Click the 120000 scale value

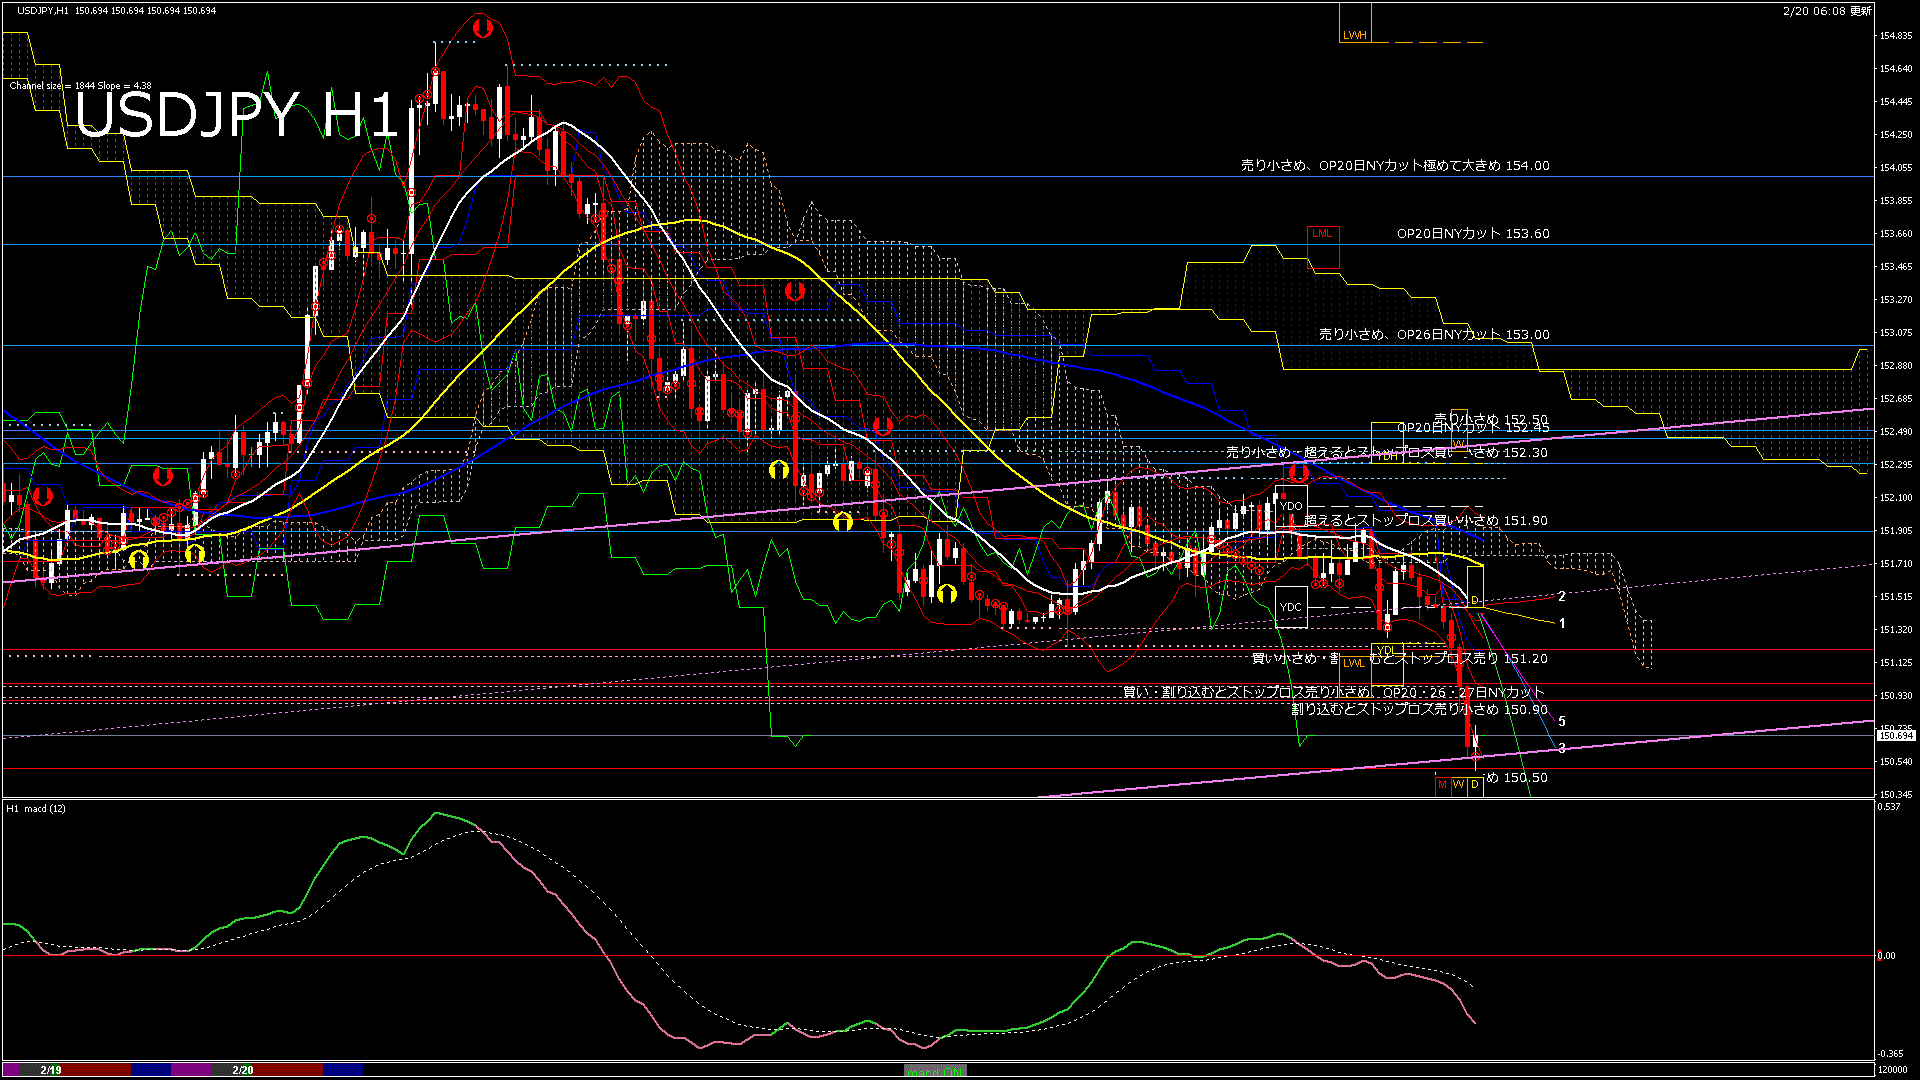(x=1892, y=1070)
